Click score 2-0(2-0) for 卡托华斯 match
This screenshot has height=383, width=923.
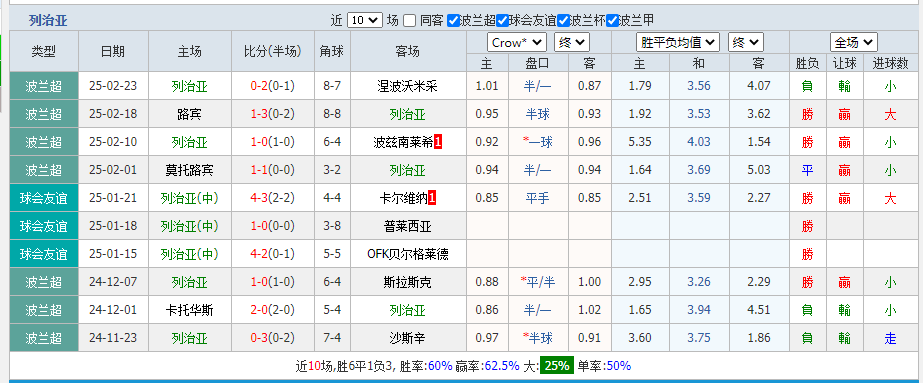(x=273, y=310)
